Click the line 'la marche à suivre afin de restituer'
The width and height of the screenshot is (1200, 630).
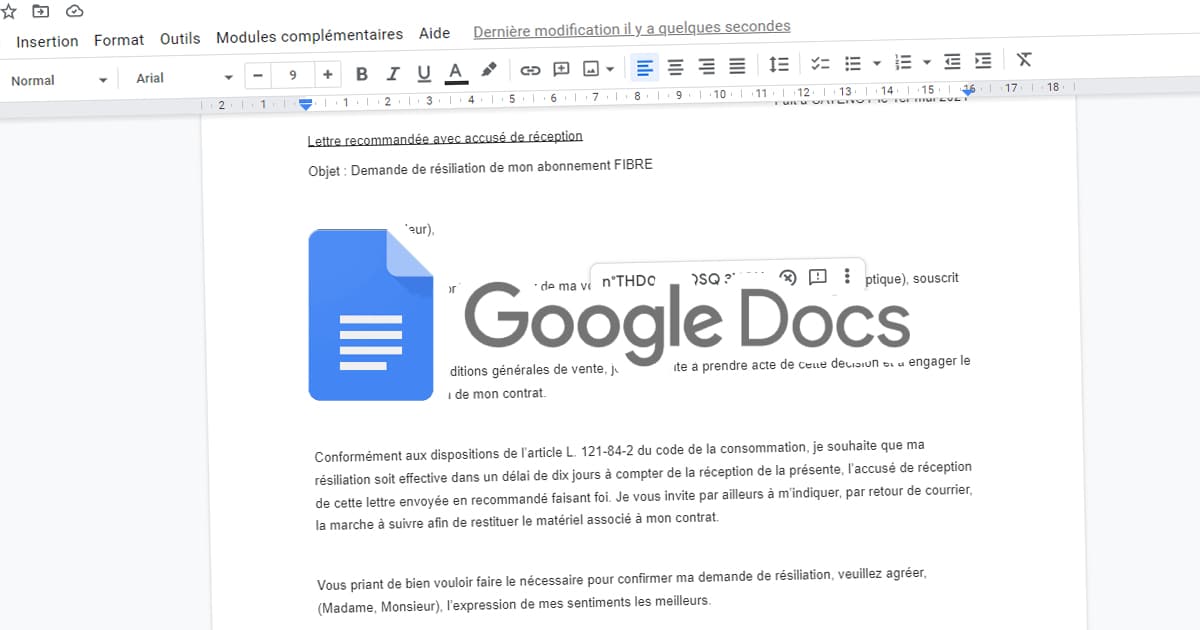(517, 521)
